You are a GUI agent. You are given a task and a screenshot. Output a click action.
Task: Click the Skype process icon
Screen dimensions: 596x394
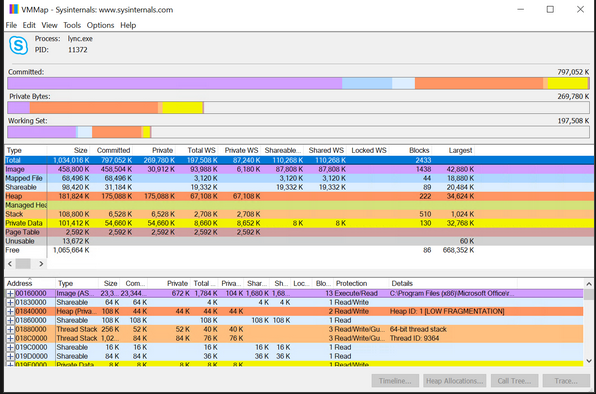(18, 45)
